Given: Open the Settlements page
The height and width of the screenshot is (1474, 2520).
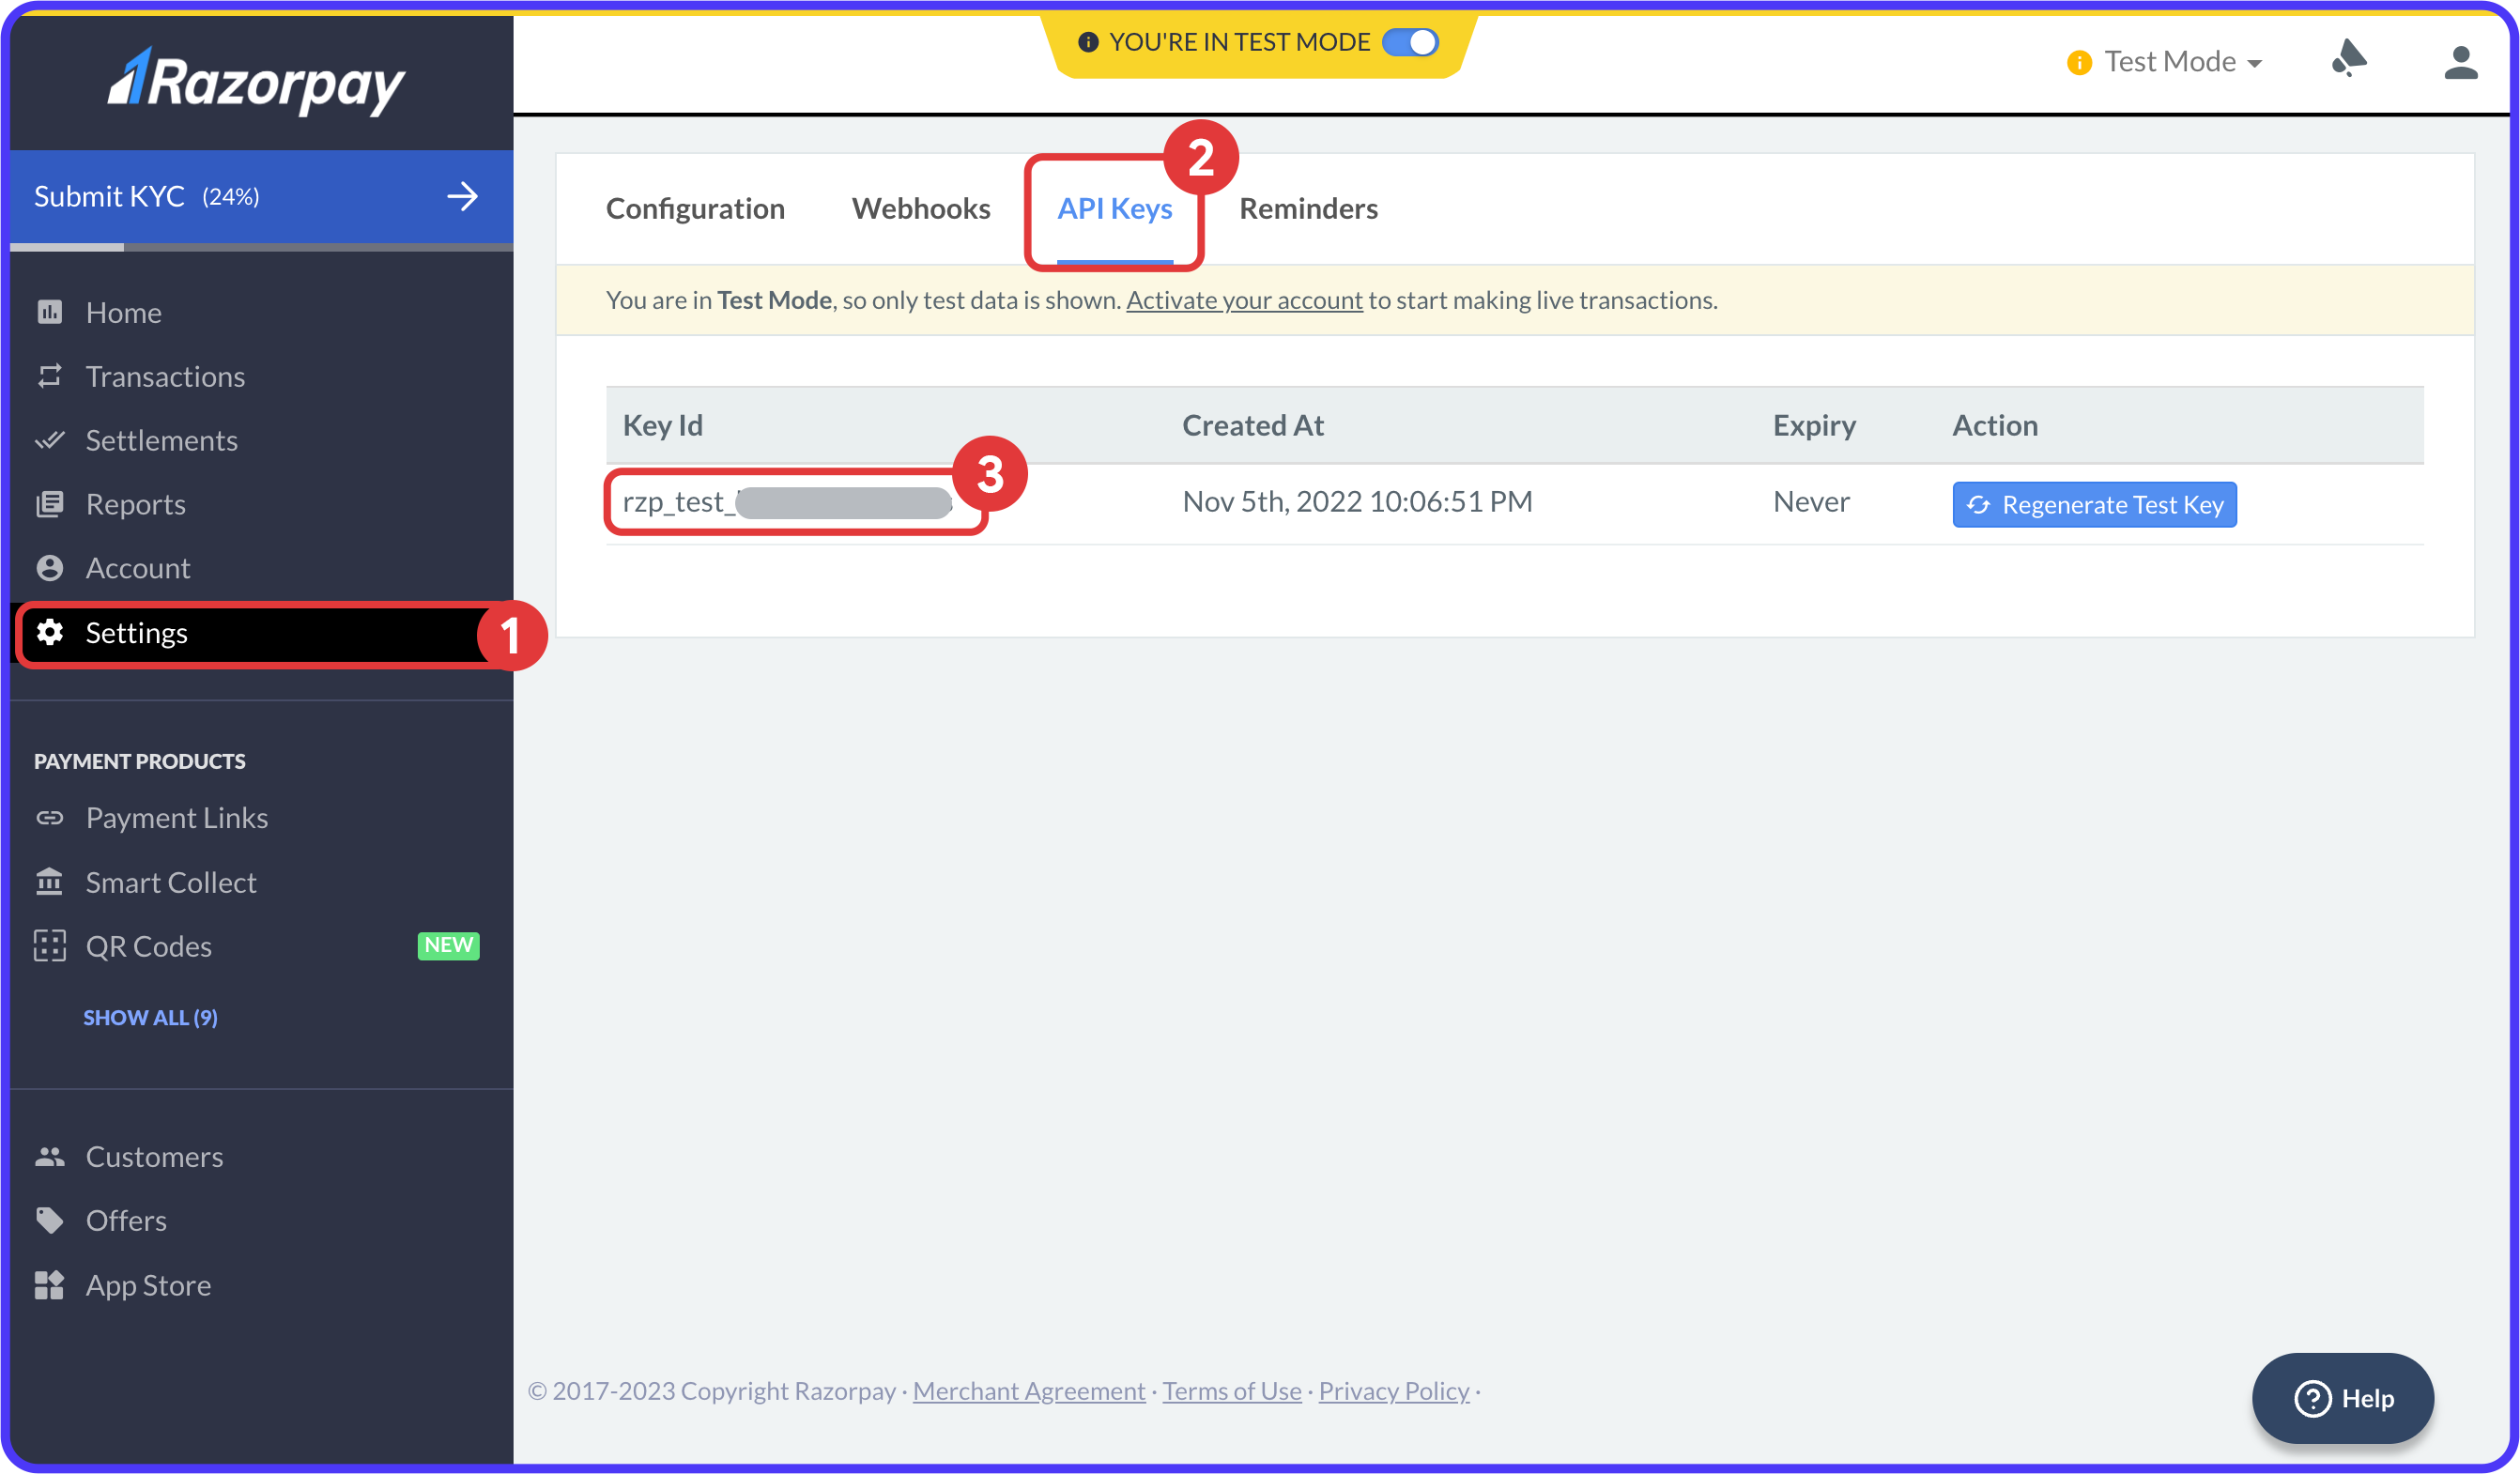Looking at the screenshot, I should [161, 440].
